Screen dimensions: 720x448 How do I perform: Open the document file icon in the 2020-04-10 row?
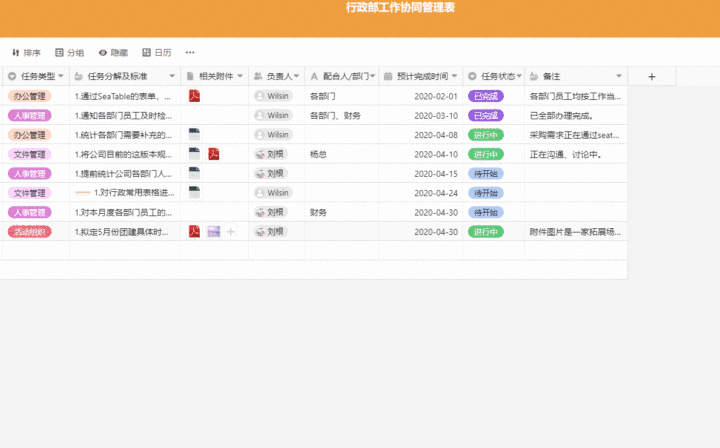[x=194, y=154]
